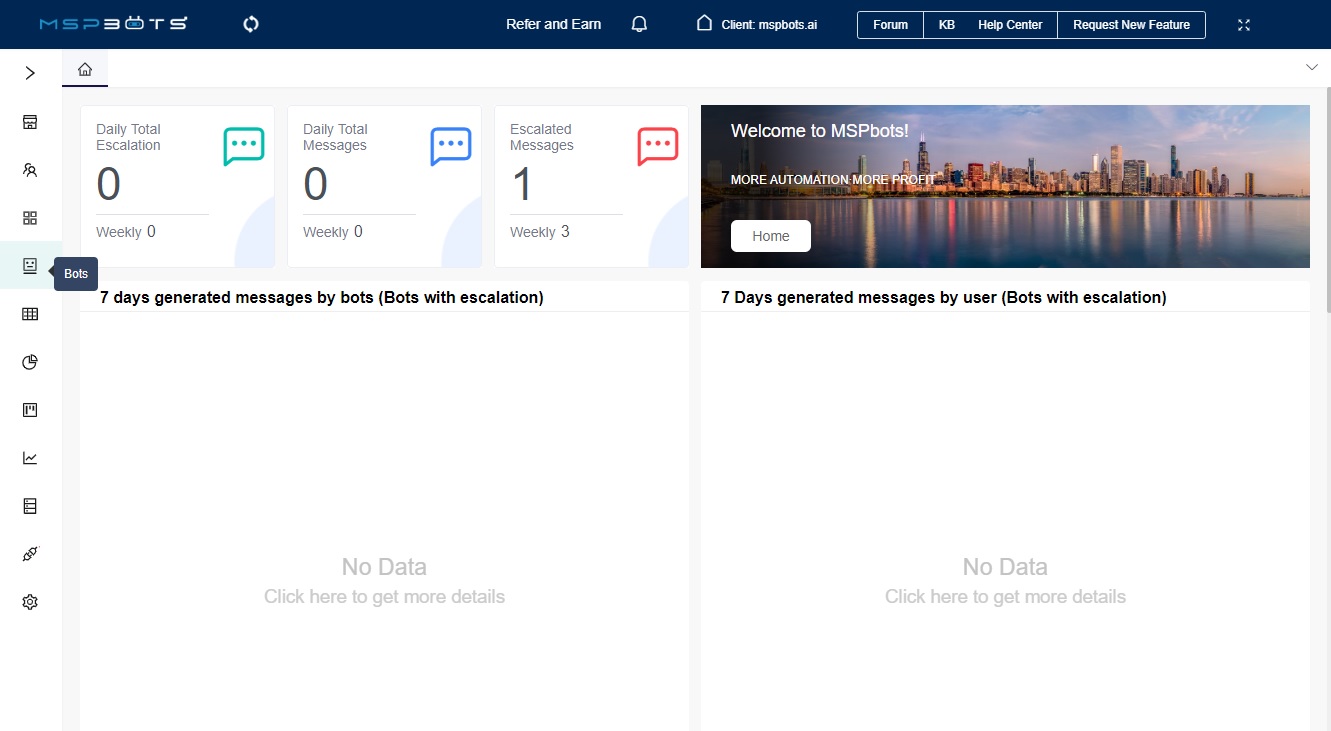Open Settings via the gear icon
The image size is (1331, 731).
tap(29, 601)
